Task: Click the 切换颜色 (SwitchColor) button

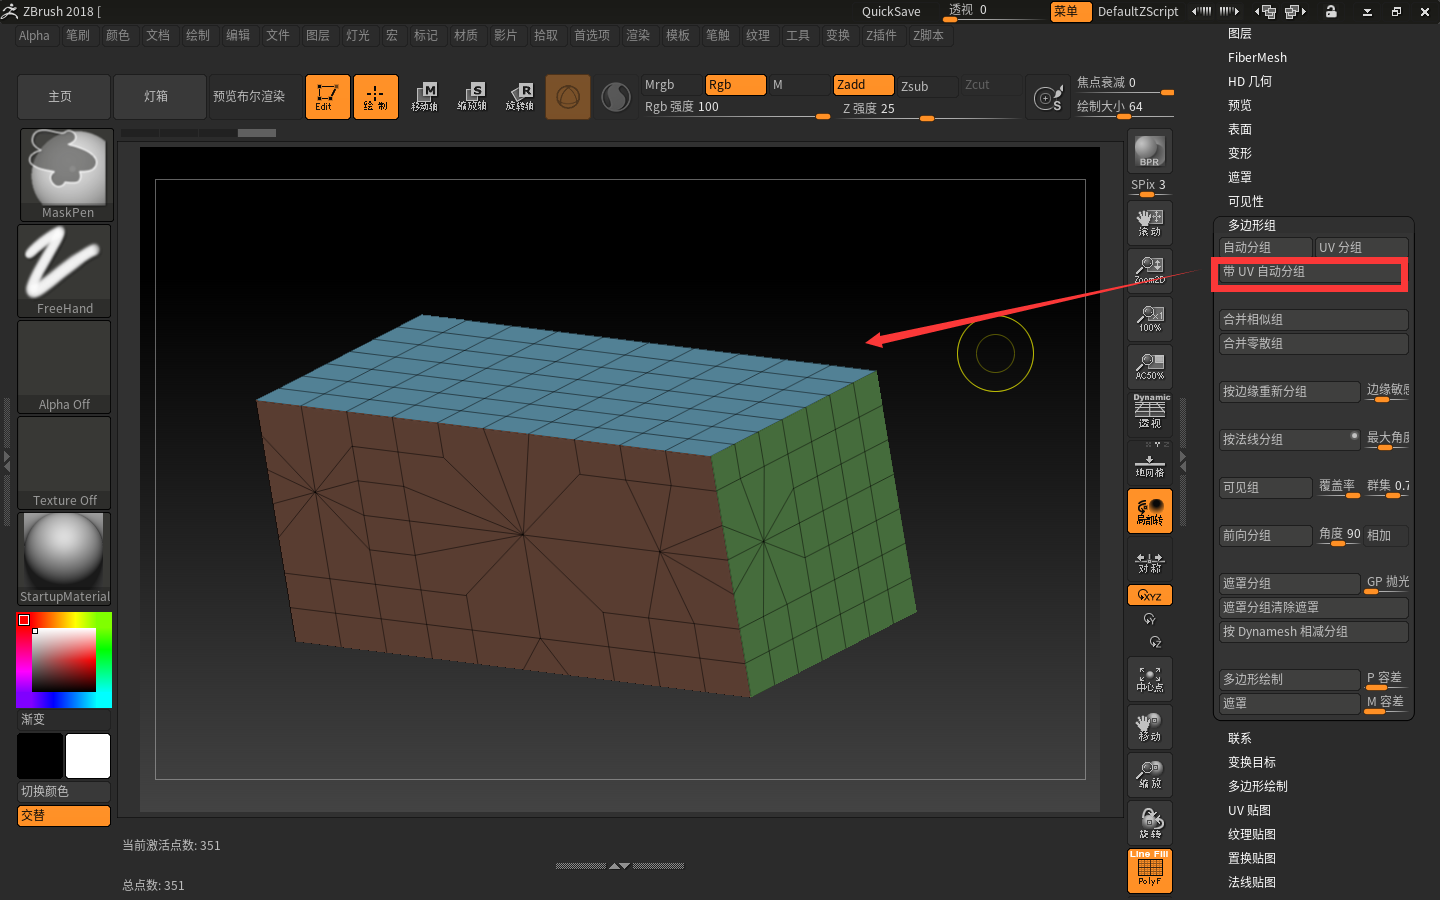Action: pyautogui.click(x=64, y=791)
